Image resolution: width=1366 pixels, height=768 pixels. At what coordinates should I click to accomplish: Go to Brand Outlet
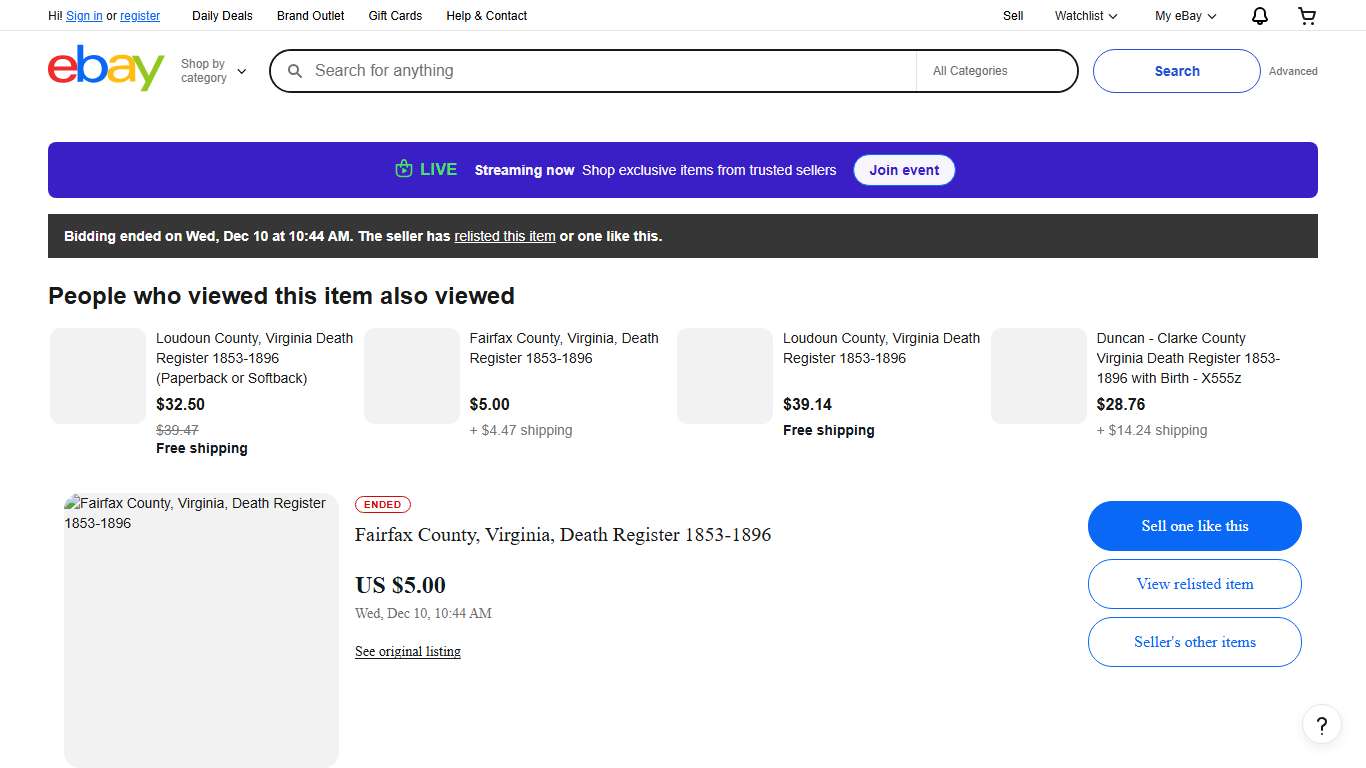[x=310, y=16]
